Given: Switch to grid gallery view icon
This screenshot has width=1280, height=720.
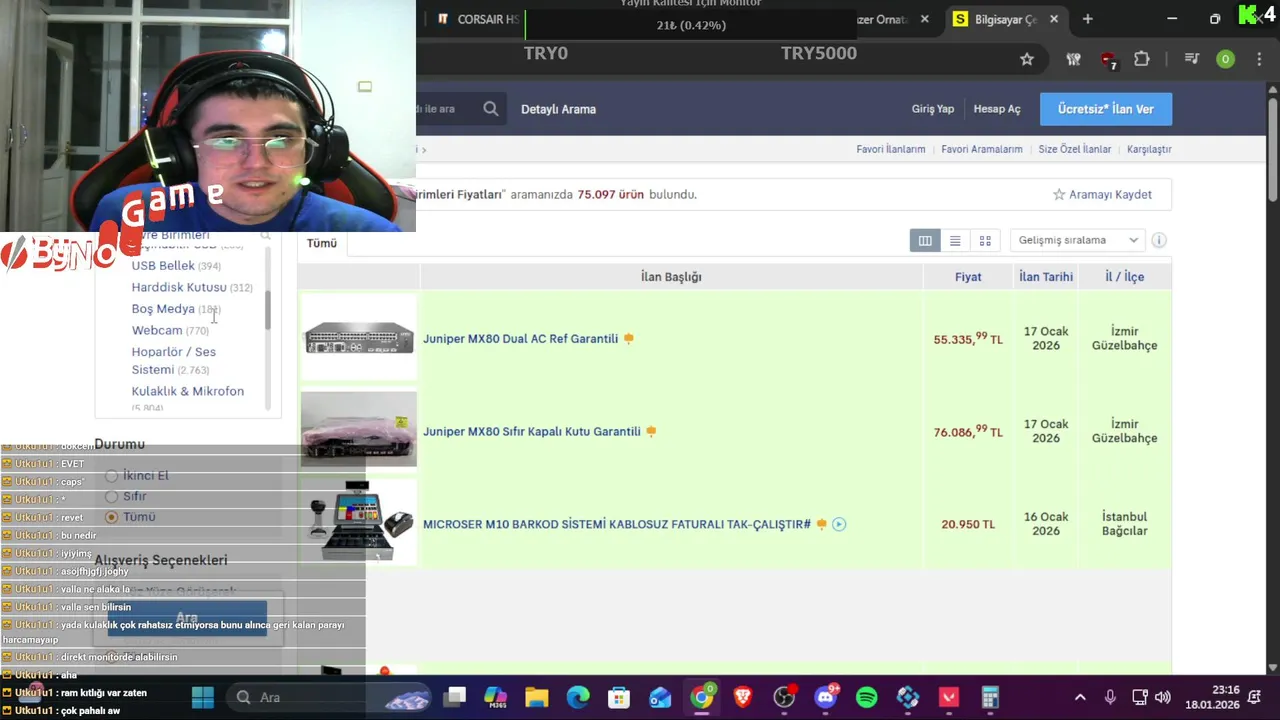Looking at the screenshot, I should coord(985,240).
